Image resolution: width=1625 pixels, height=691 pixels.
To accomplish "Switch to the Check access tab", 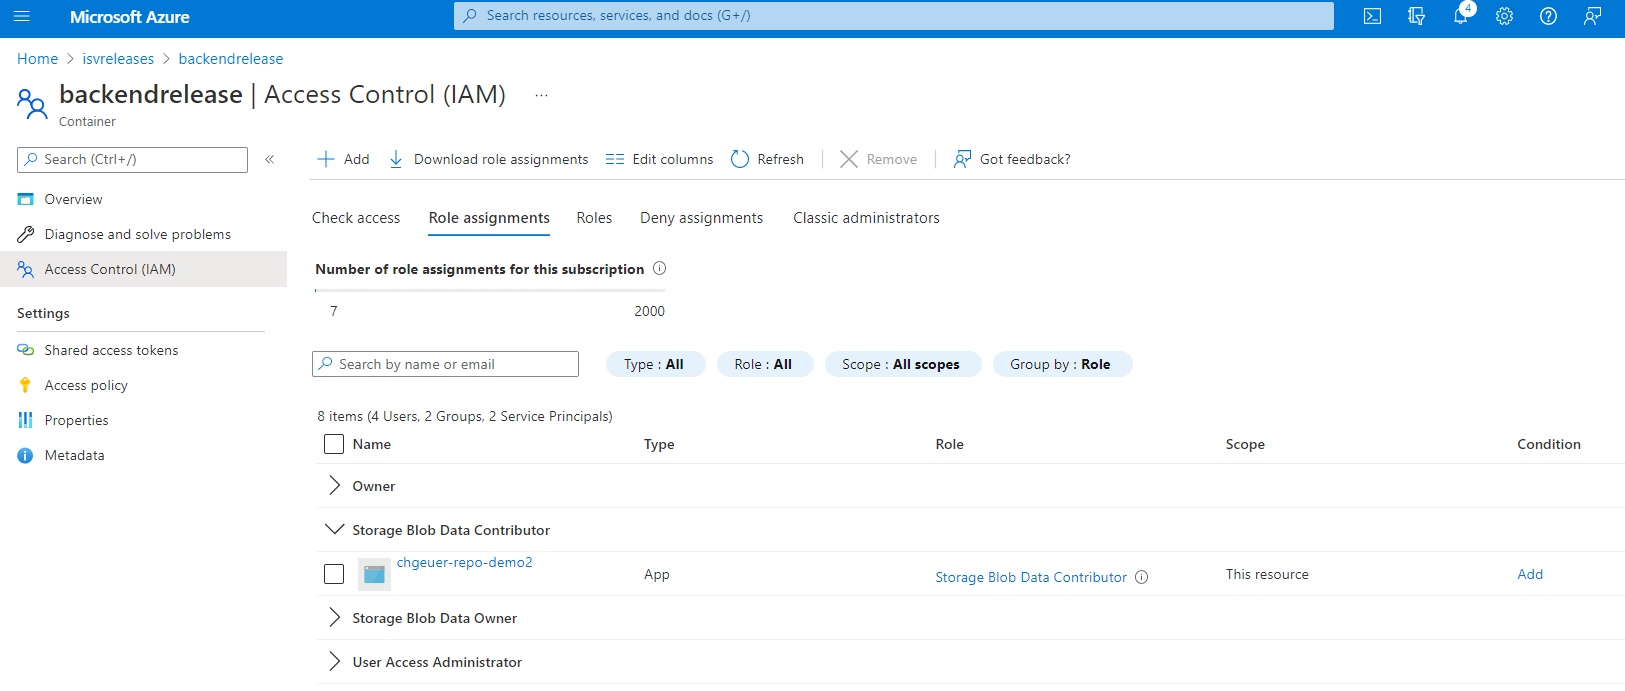I will click(356, 218).
